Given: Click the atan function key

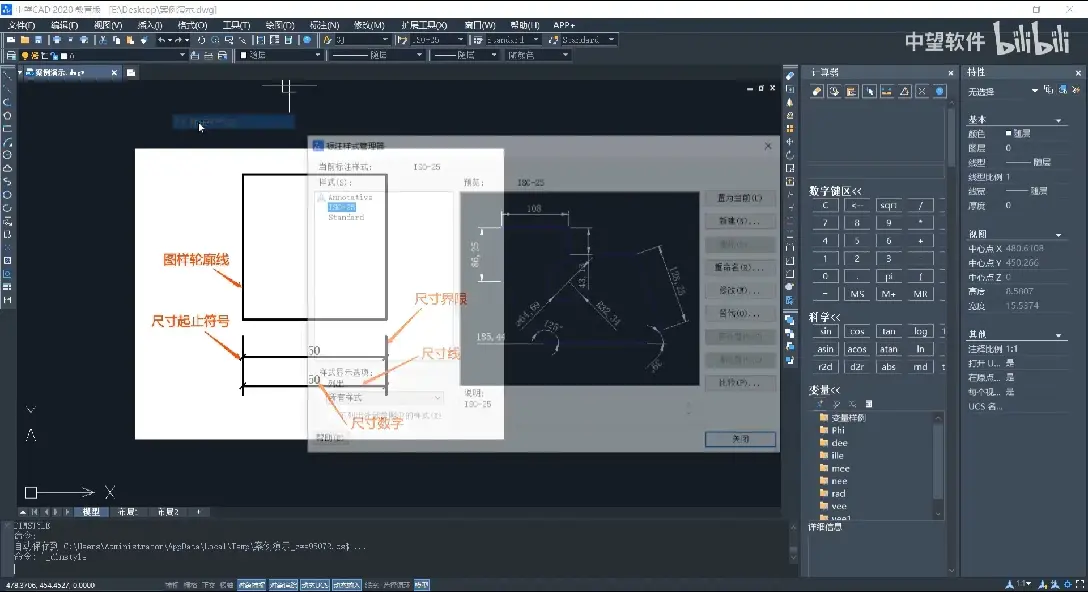Looking at the screenshot, I should pos(888,349).
